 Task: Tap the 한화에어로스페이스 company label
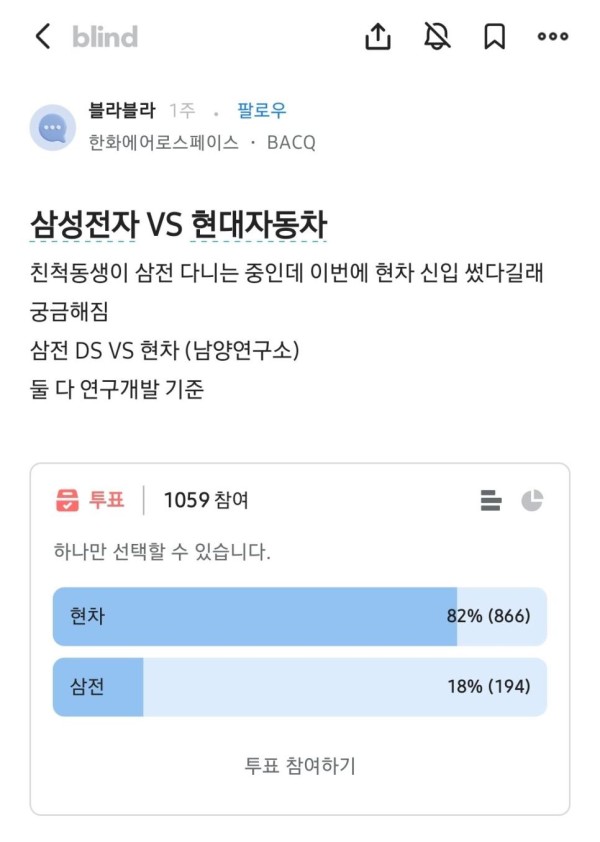(164, 142)
